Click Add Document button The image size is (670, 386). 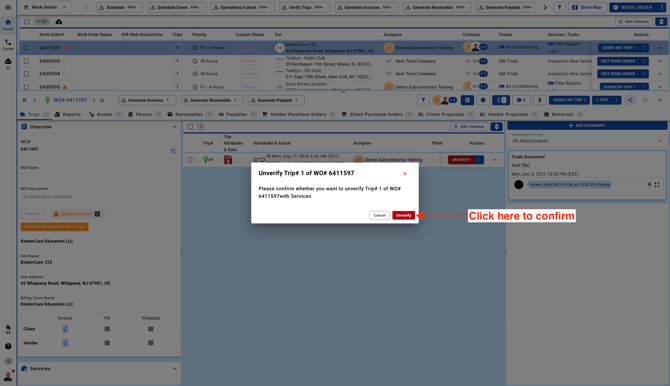click(587, 126)
